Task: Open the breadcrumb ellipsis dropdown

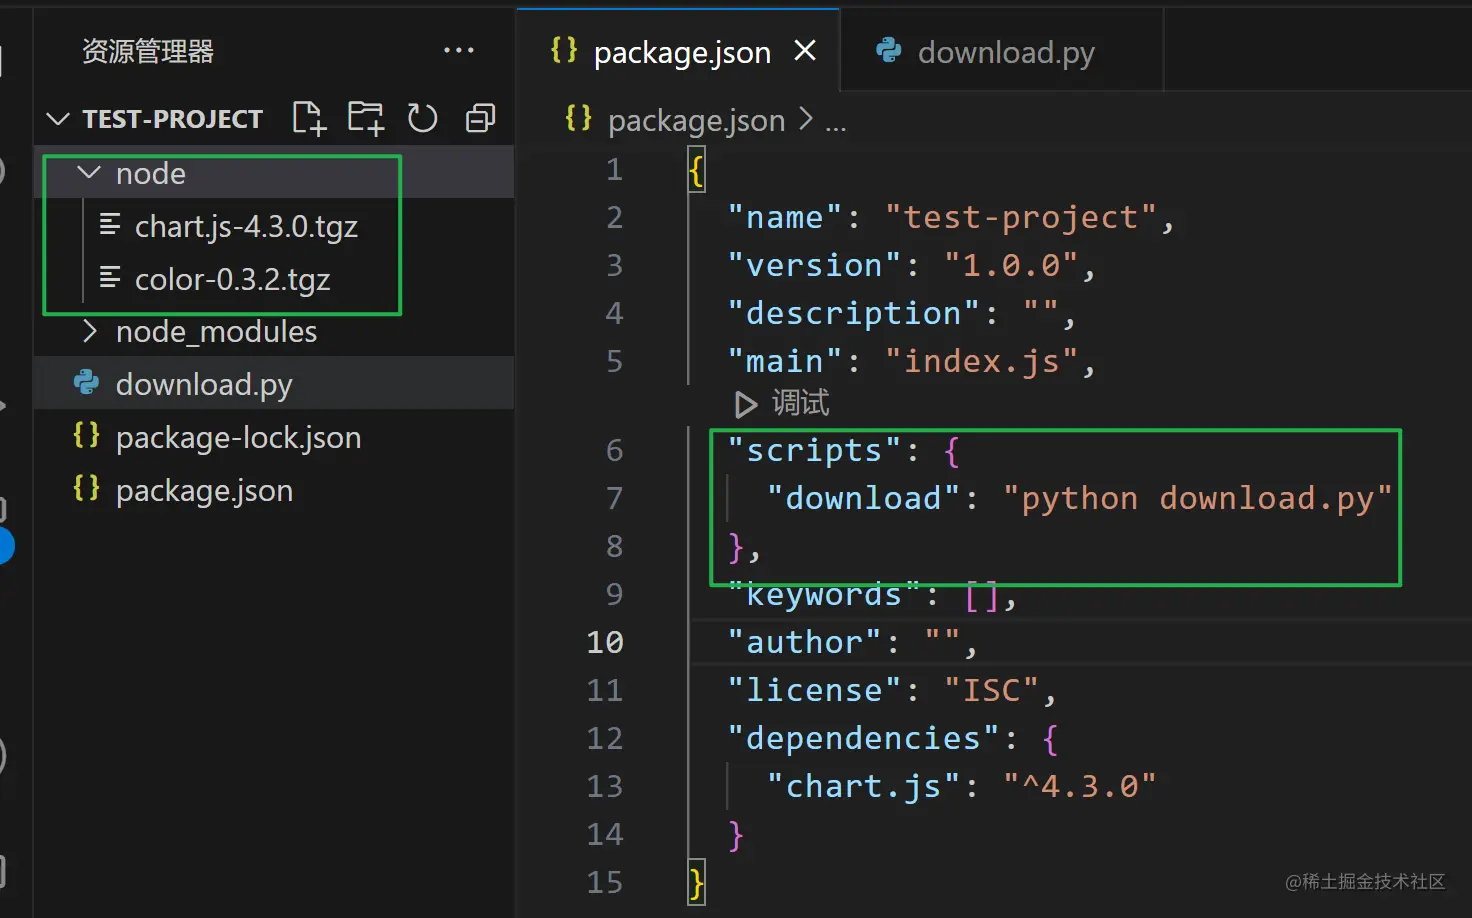Action: [x=837, y=120]
